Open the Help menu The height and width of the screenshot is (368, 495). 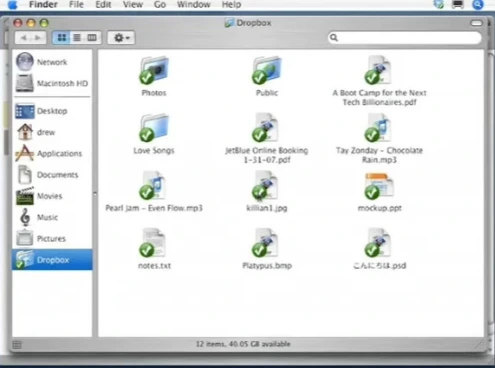(x=231, y=5)
